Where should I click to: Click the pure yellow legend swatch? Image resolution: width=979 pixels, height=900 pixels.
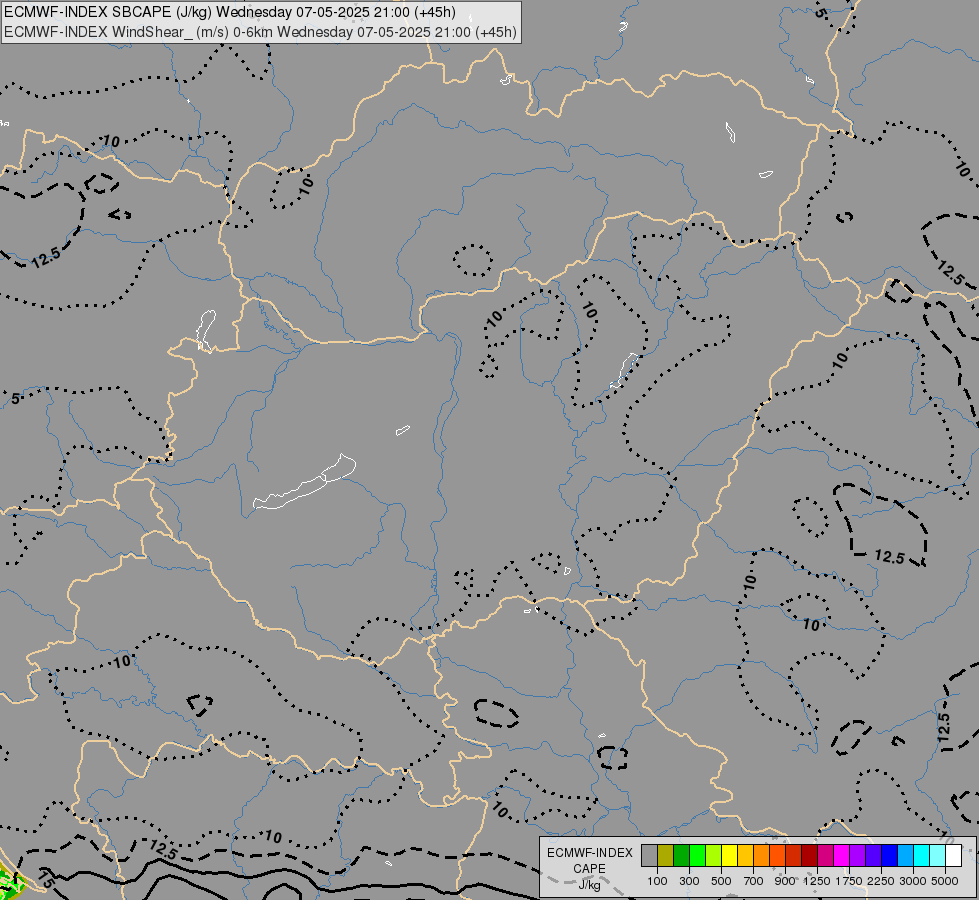point(729,855)
